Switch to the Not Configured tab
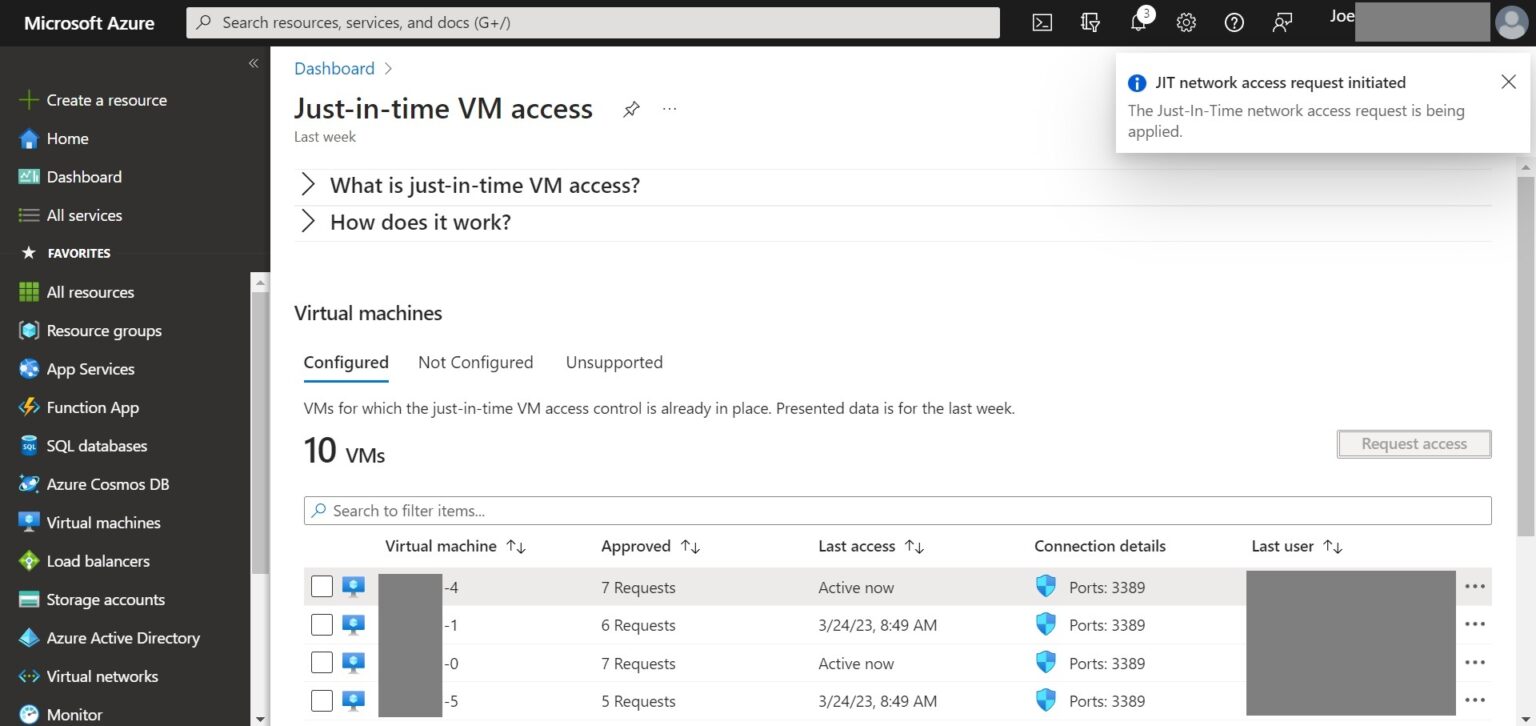Image resolution: width=1536 pixels, height=726 pixels. point(475,362)
